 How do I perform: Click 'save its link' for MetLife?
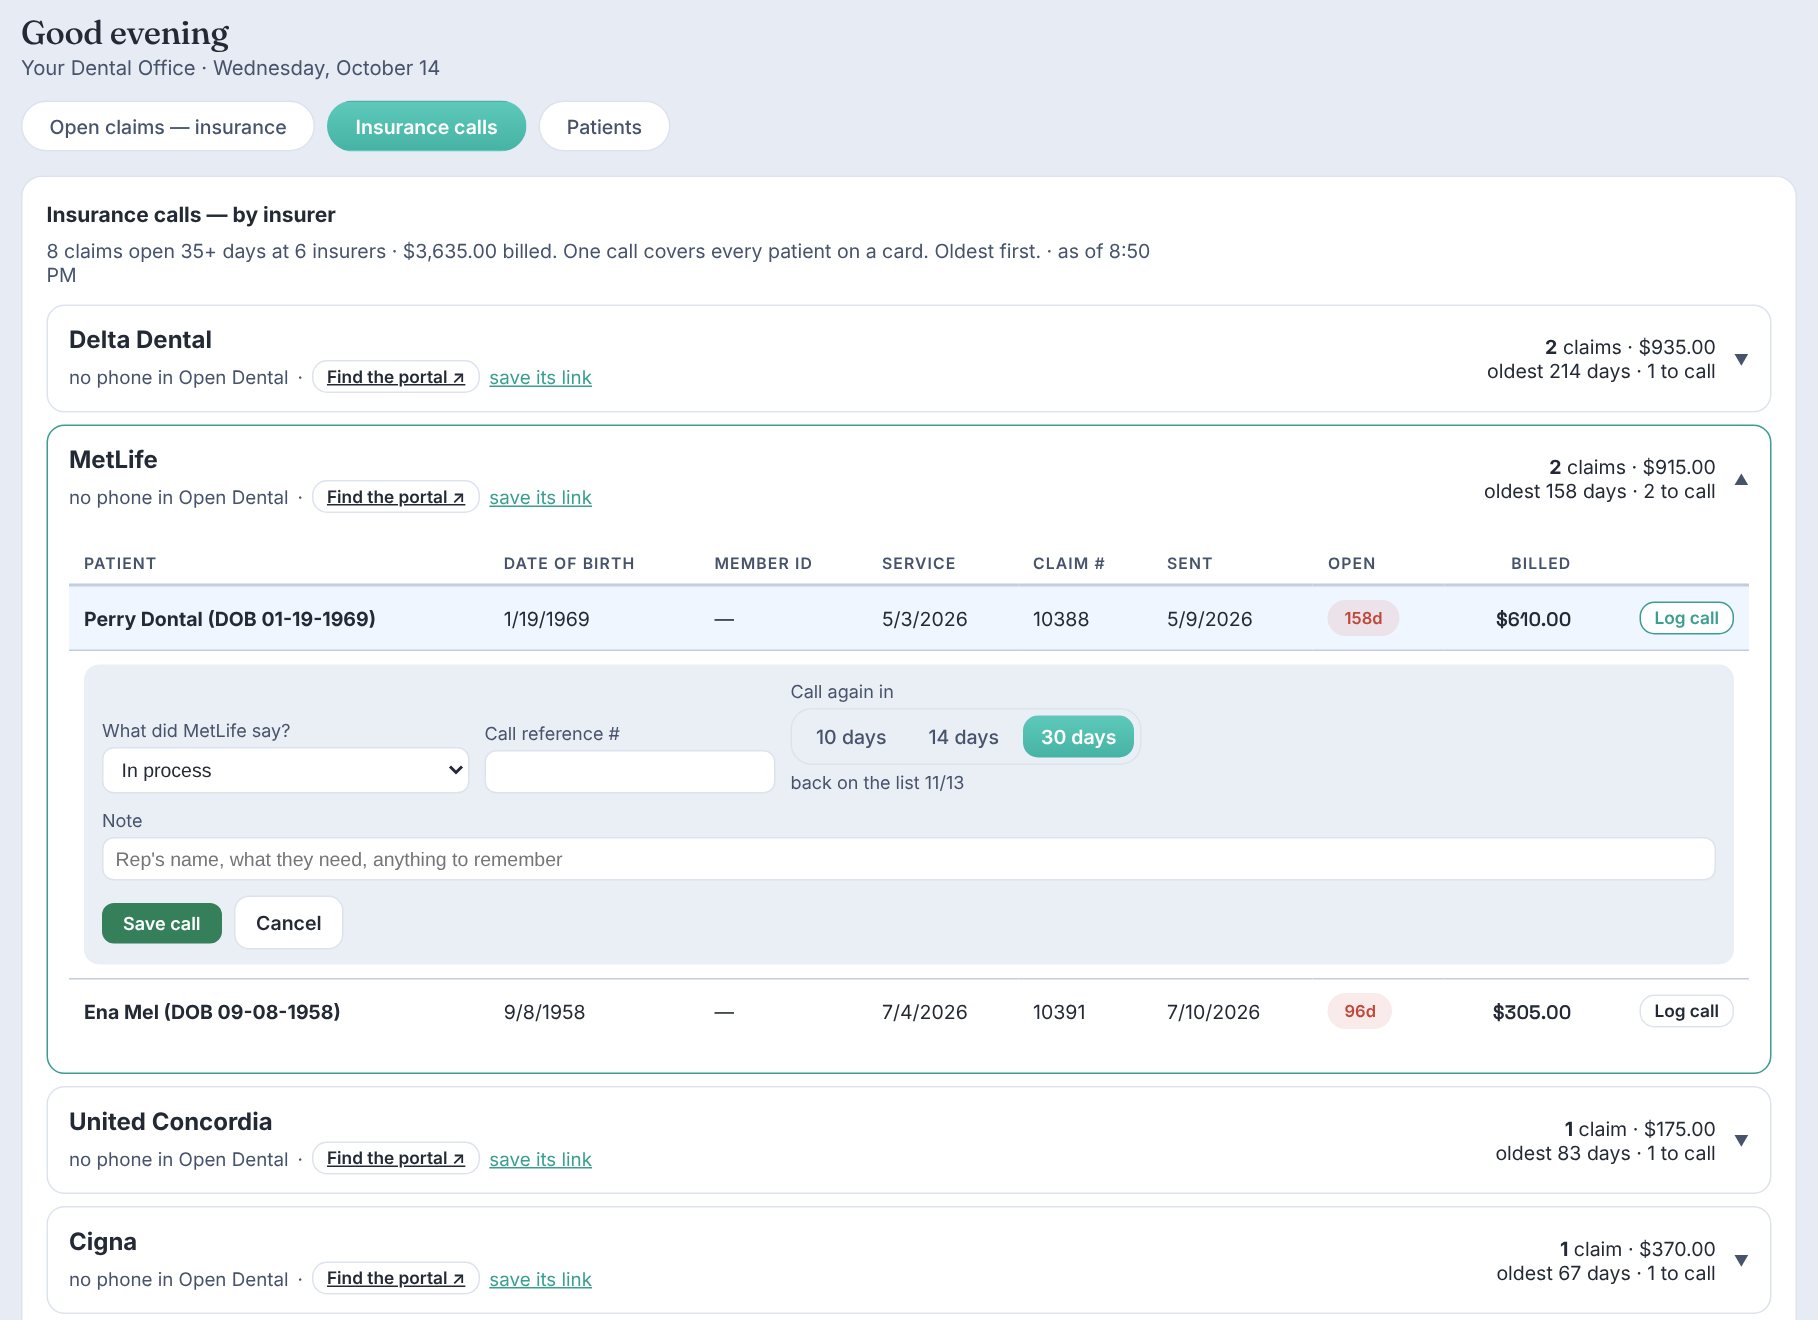point(540,497)
